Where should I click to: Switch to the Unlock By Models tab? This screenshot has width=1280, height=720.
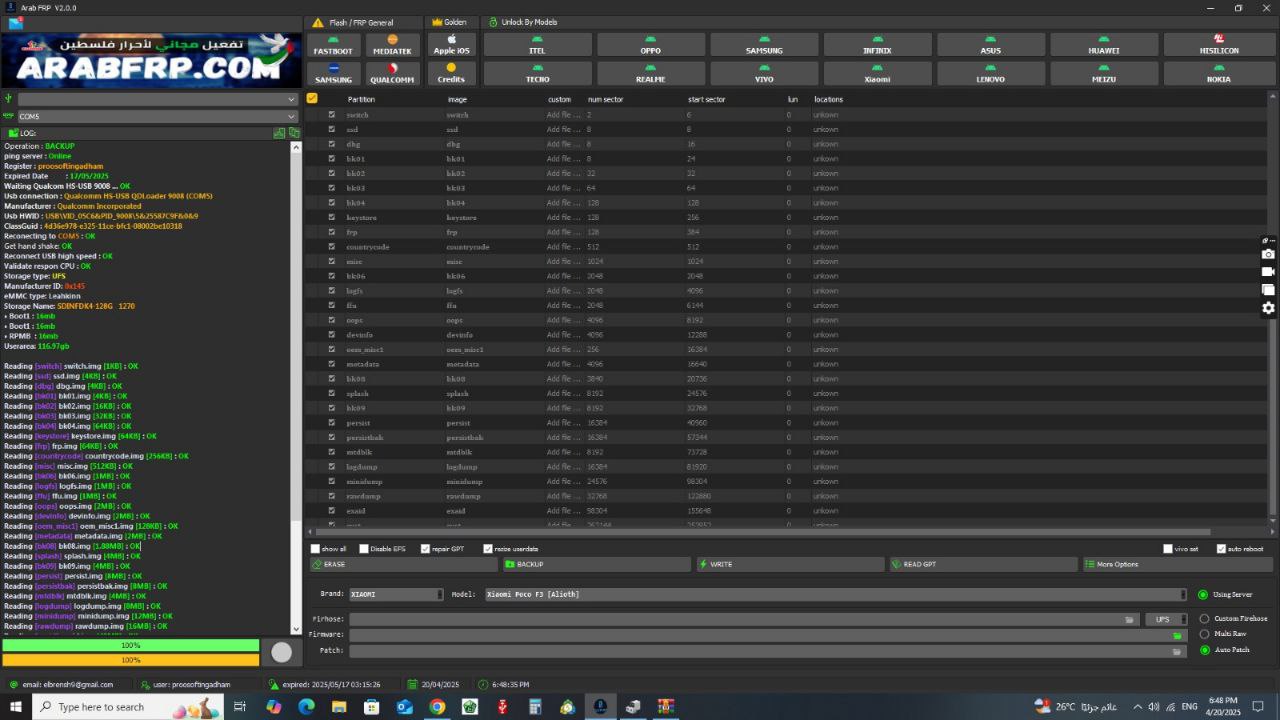[x=523, y=22]
